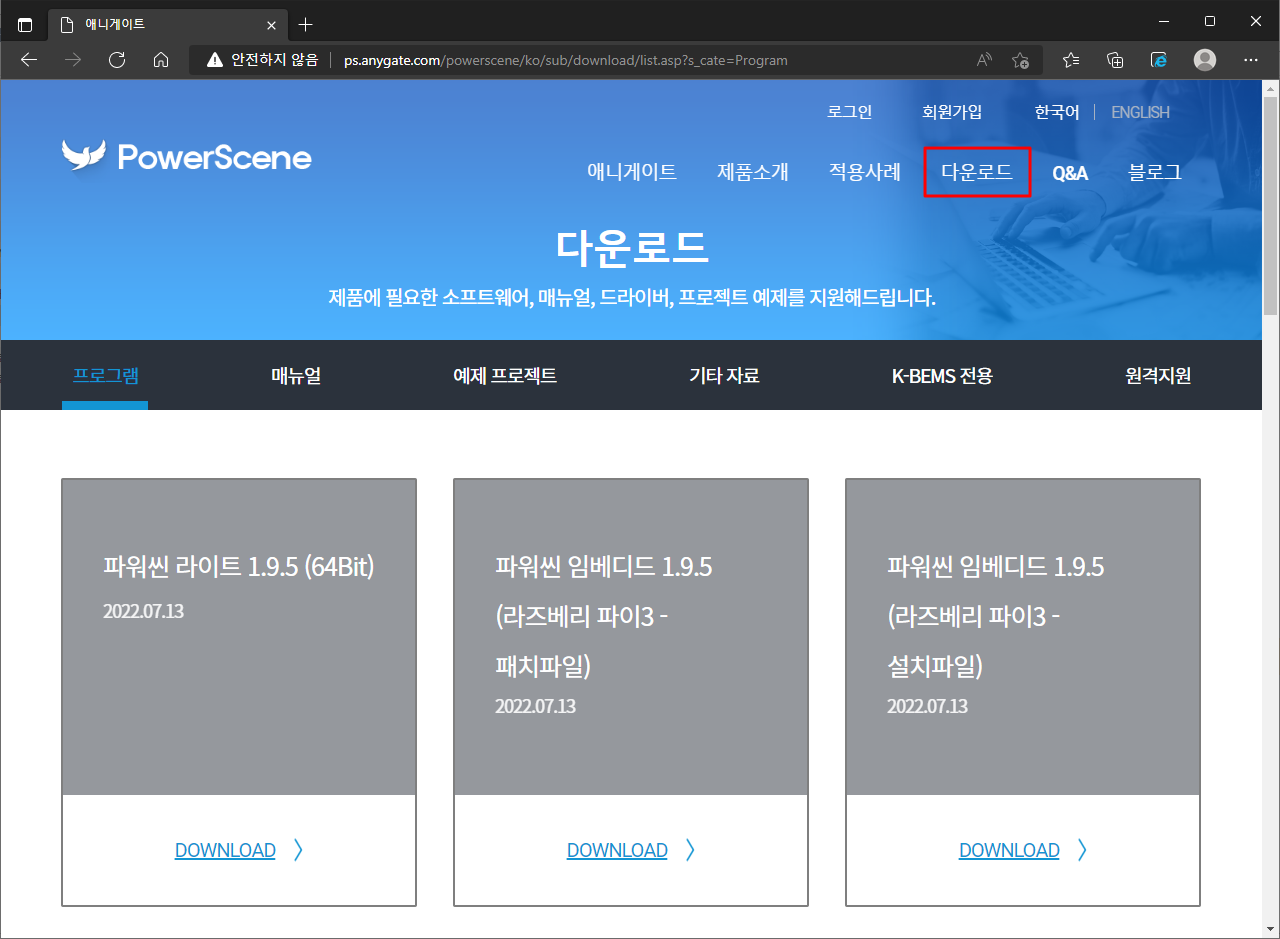
Task: Click the 2022.07.13 date on 라이트 card
Action: (x=143, y=611)
